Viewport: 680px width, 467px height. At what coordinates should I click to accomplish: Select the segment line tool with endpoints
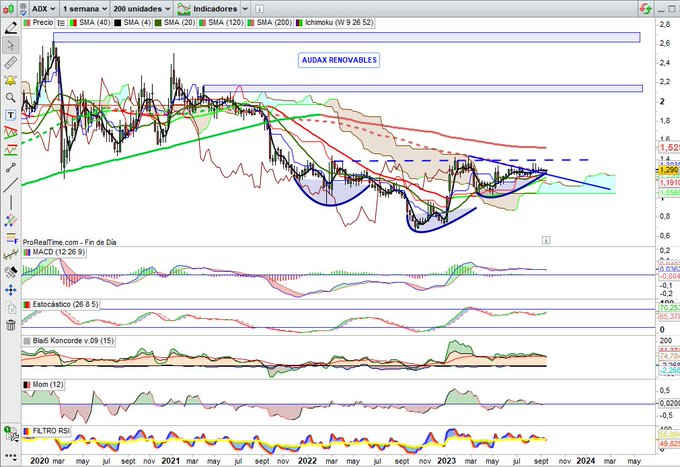click(11, 167)
